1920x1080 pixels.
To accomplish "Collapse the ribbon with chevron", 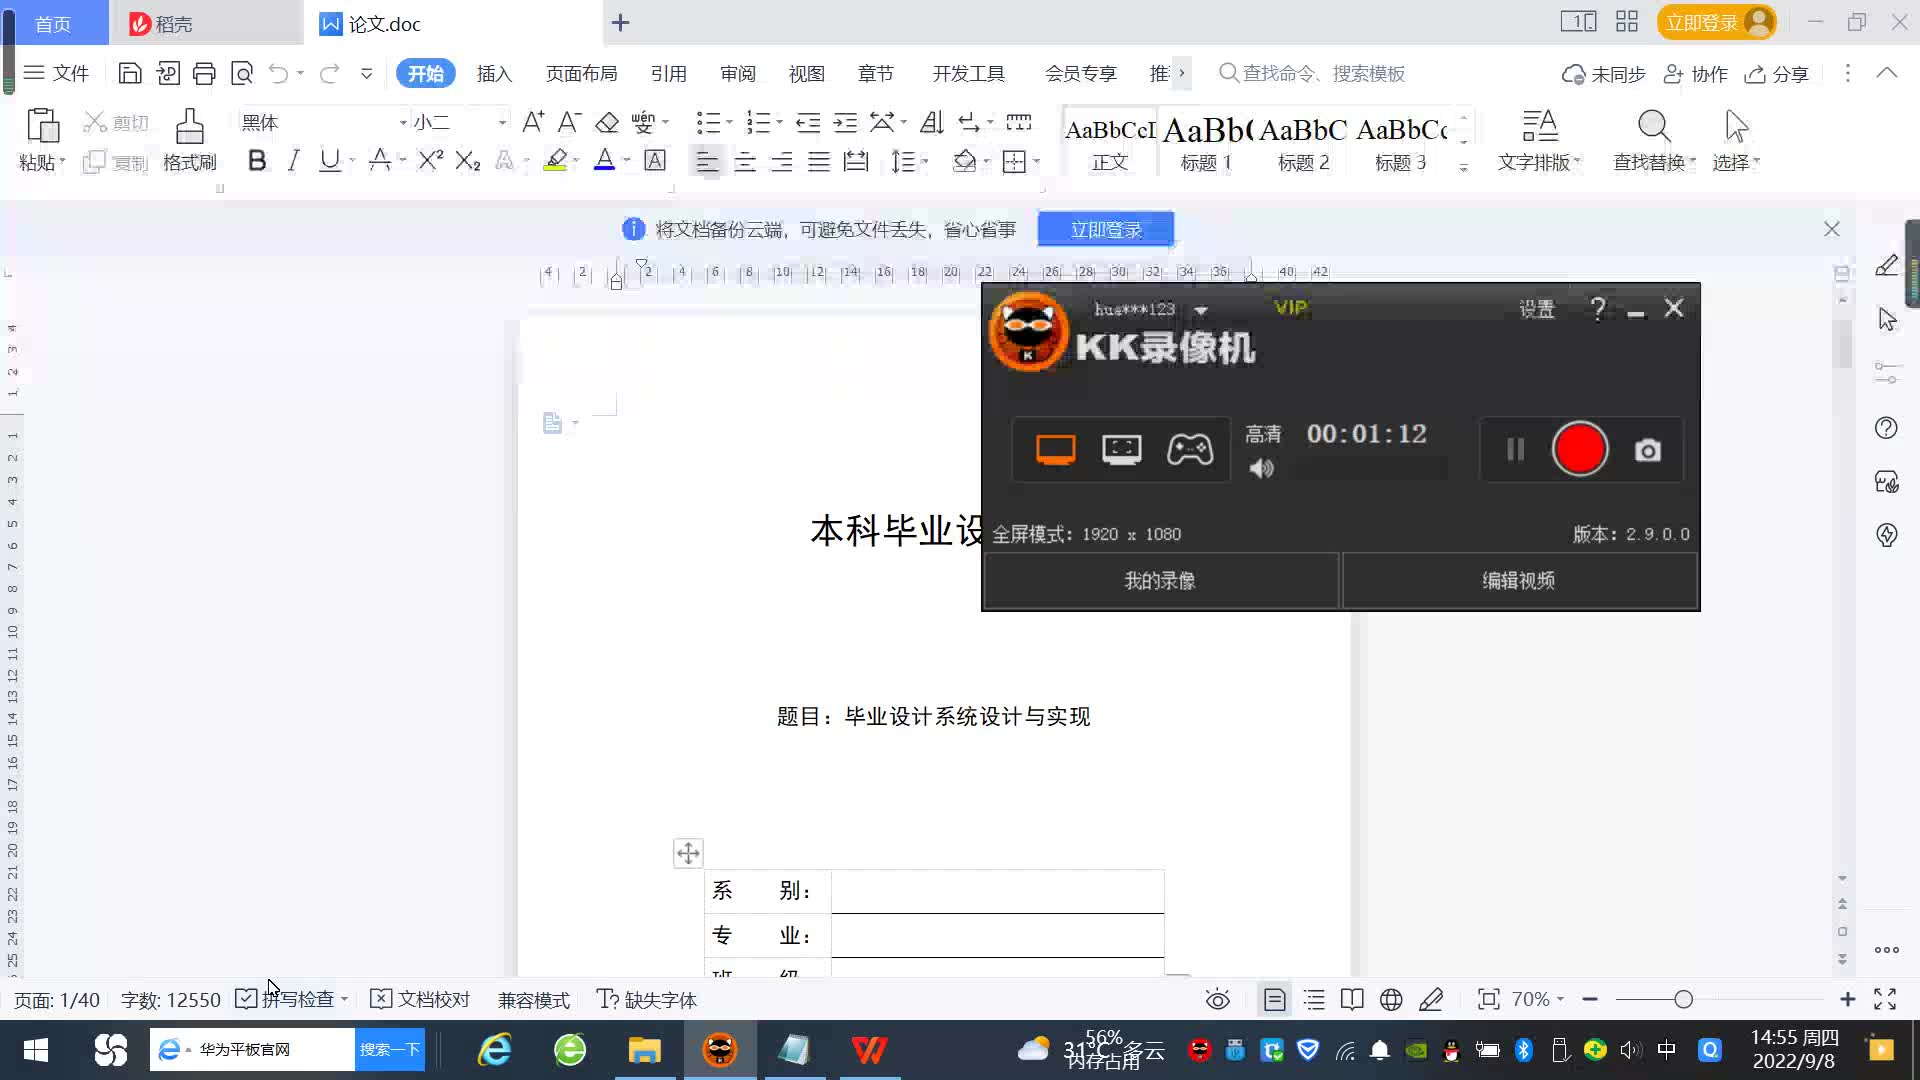I will pos(1887,73).
